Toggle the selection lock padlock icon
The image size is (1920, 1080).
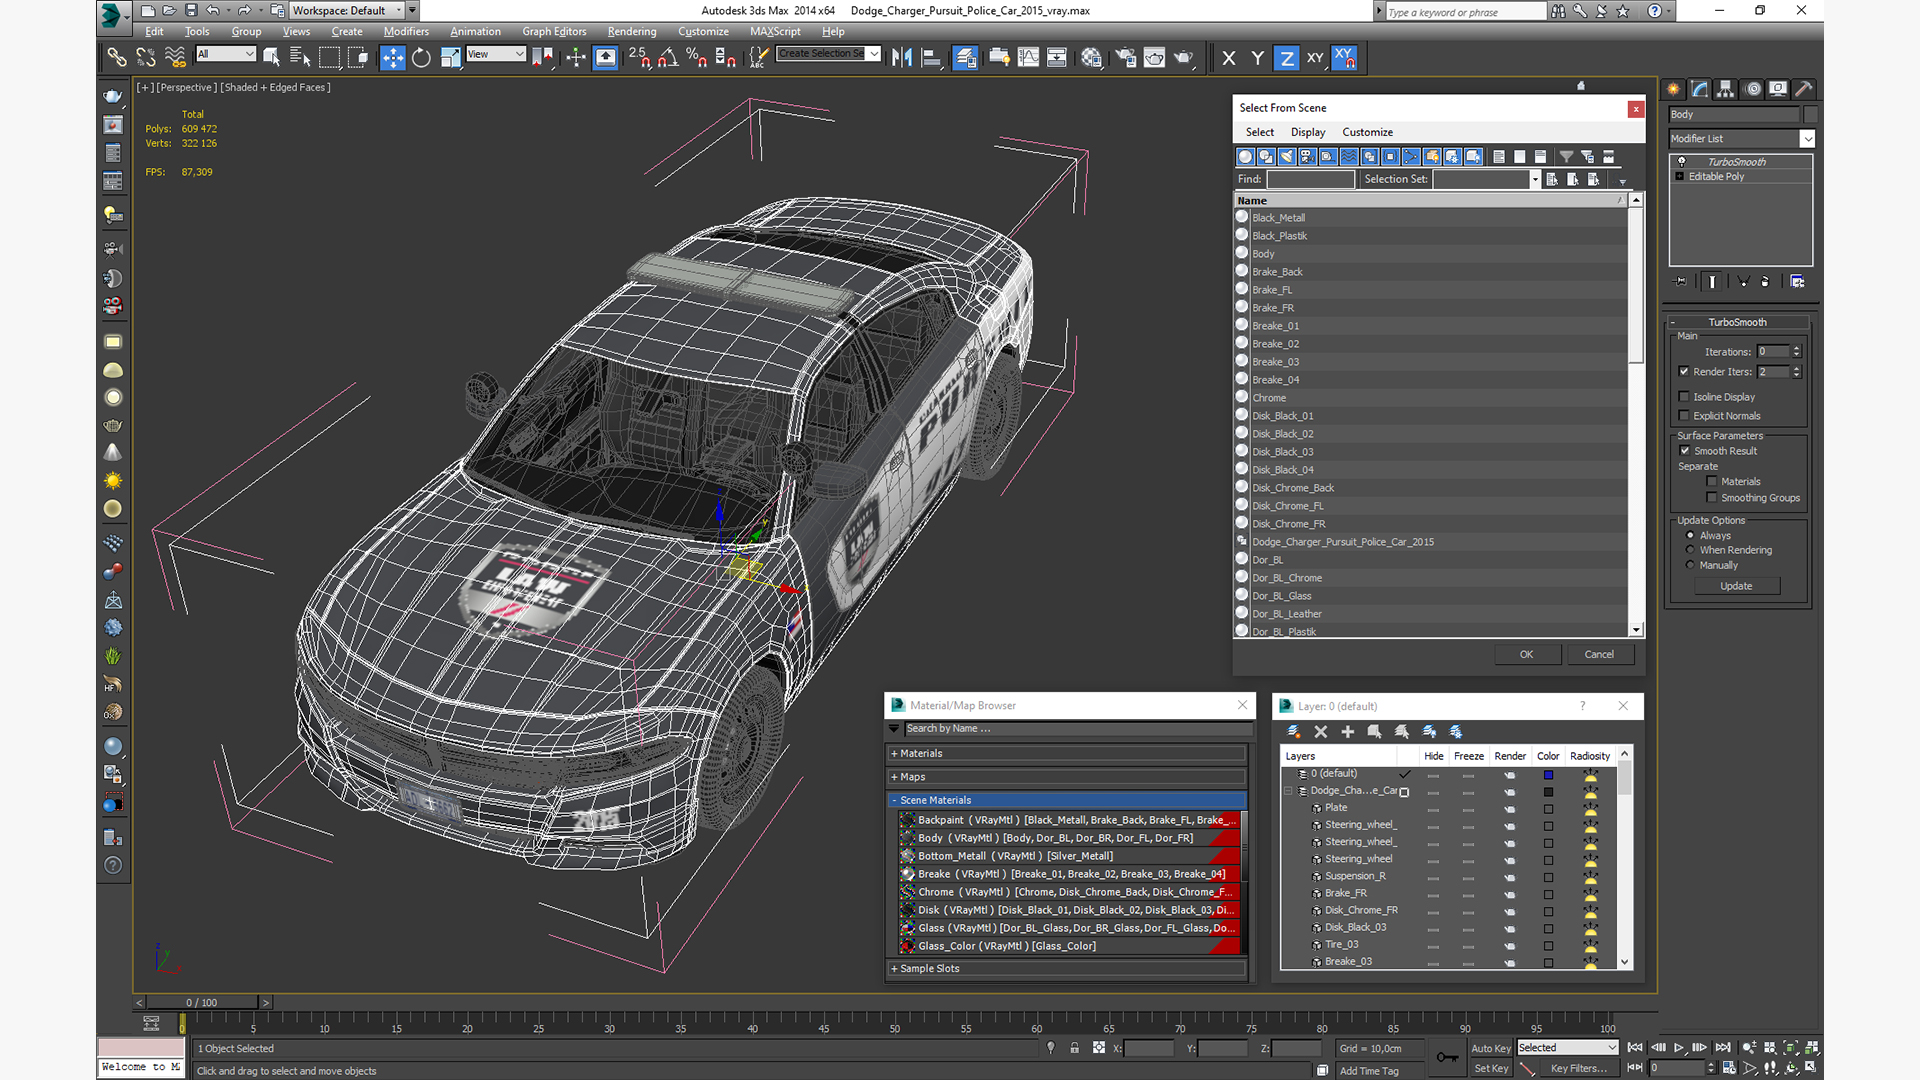point(1074,1048)
